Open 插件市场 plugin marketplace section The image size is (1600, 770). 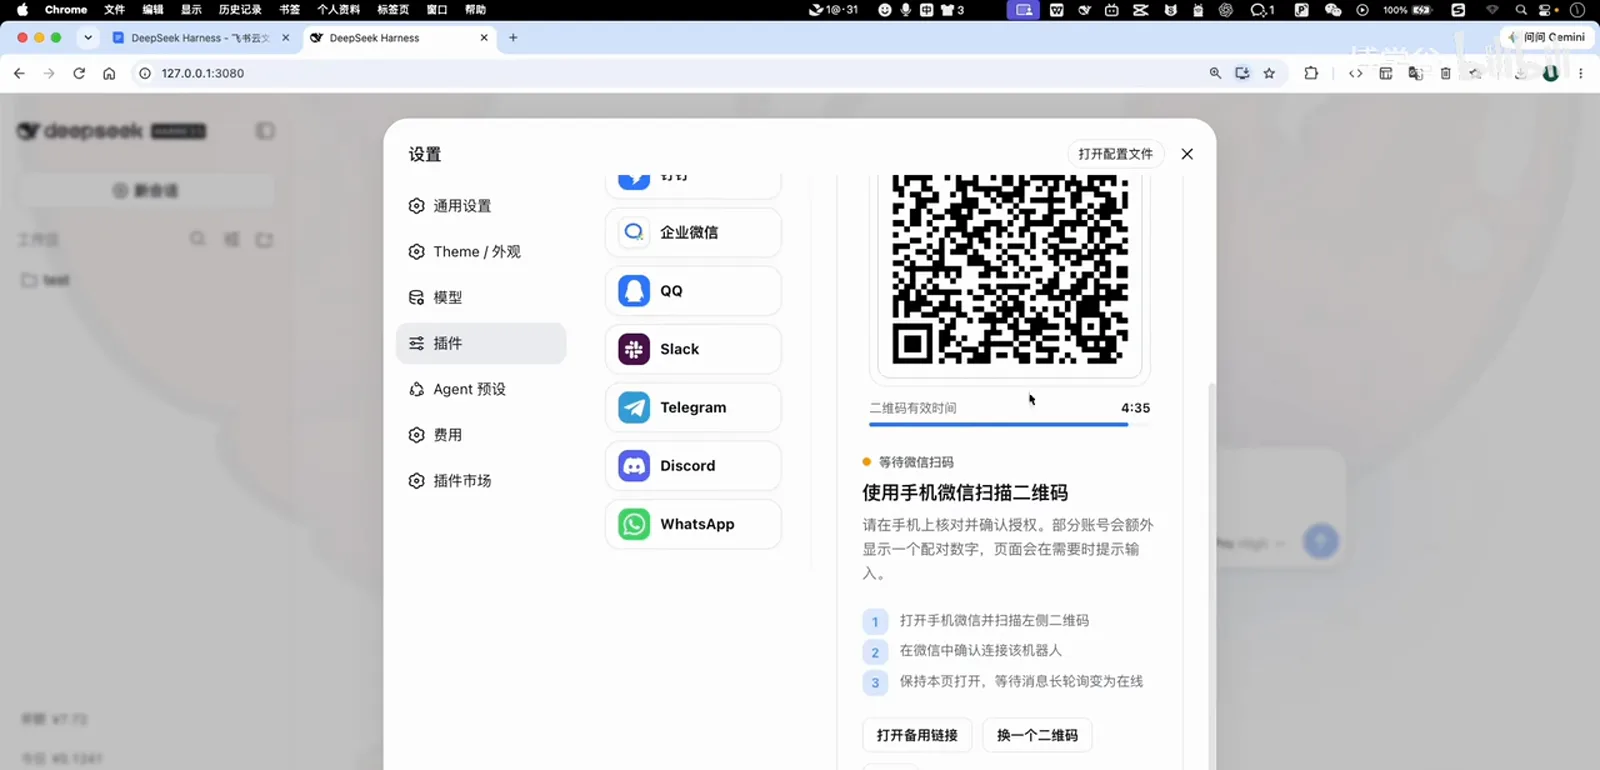tap(481, 481)
